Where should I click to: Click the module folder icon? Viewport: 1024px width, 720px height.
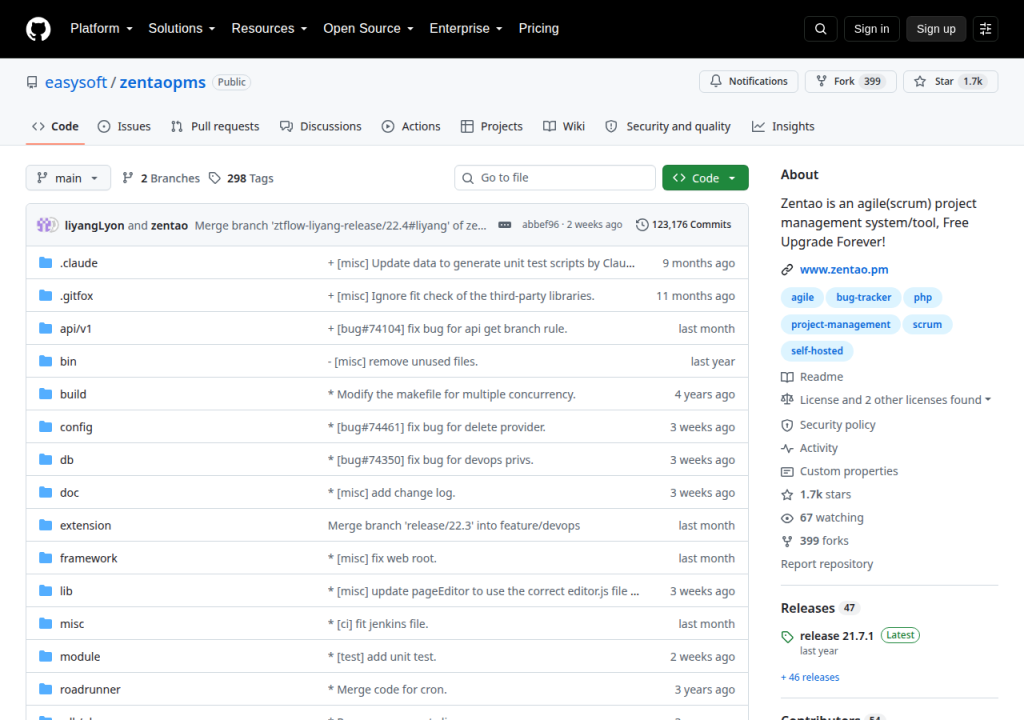(x=45, y=656)
